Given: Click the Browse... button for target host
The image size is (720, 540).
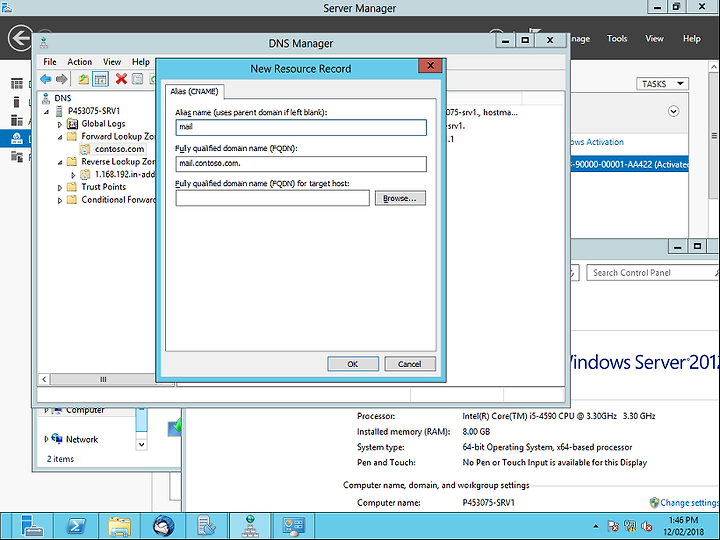Looking at the screenshot, I should (400, 198).
